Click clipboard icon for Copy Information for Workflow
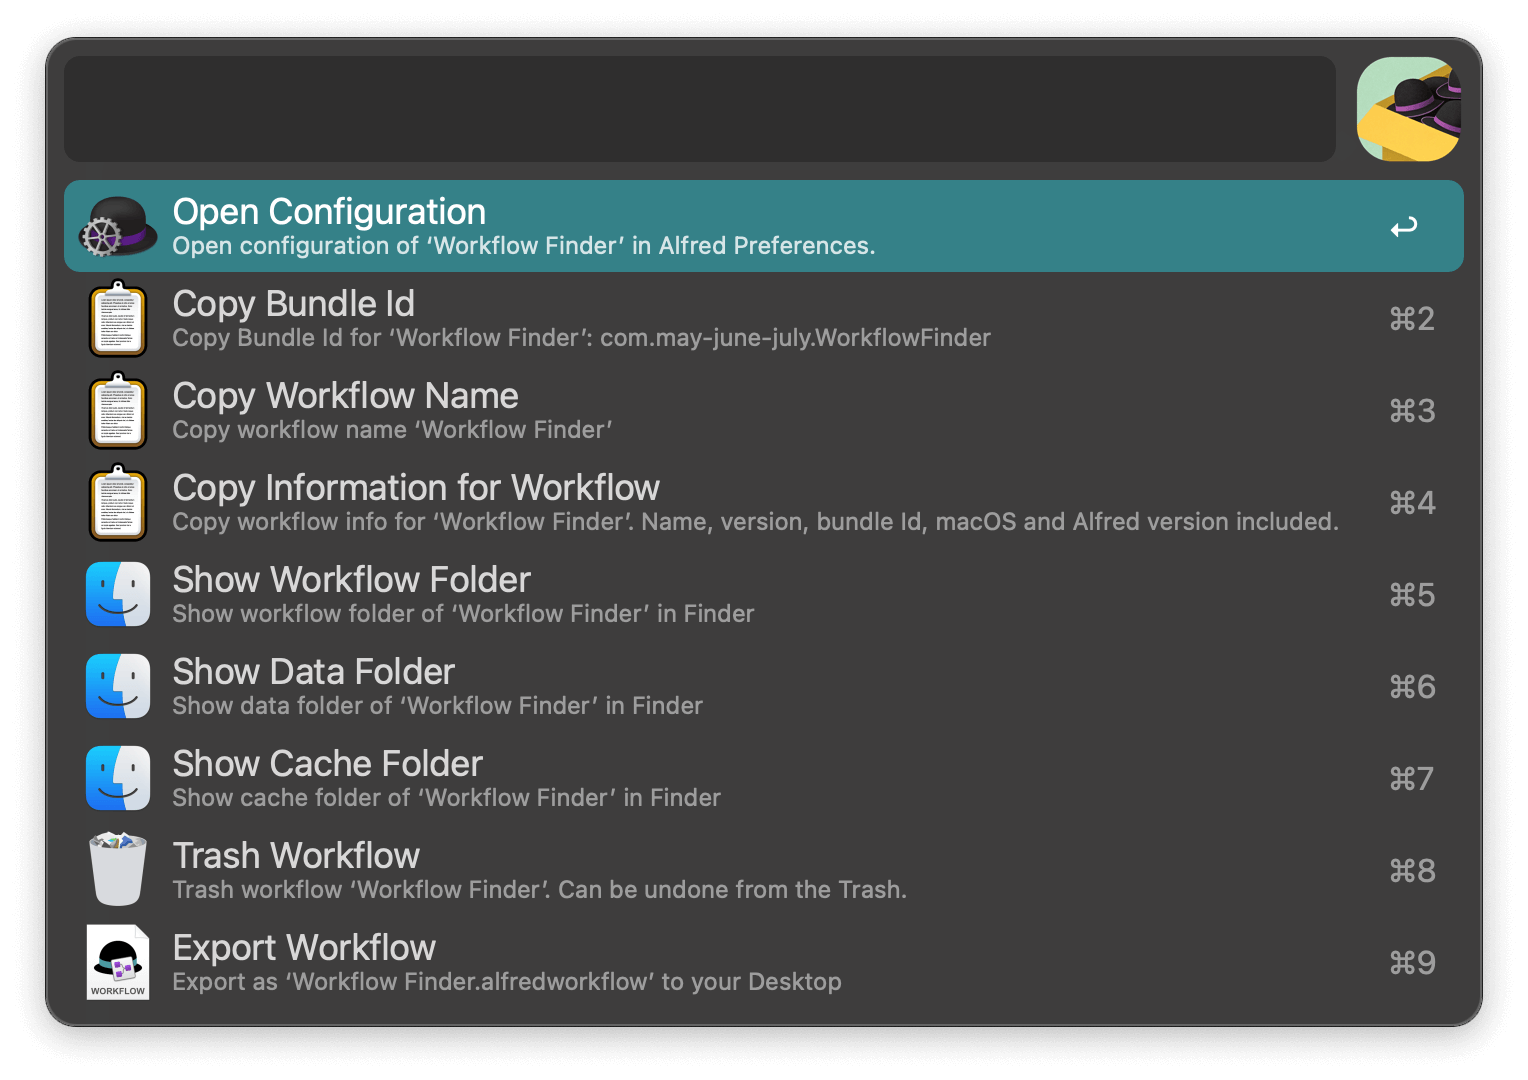Image resolution: width=1528 pixels, height=1080 pixels. (x=118, y=502)
